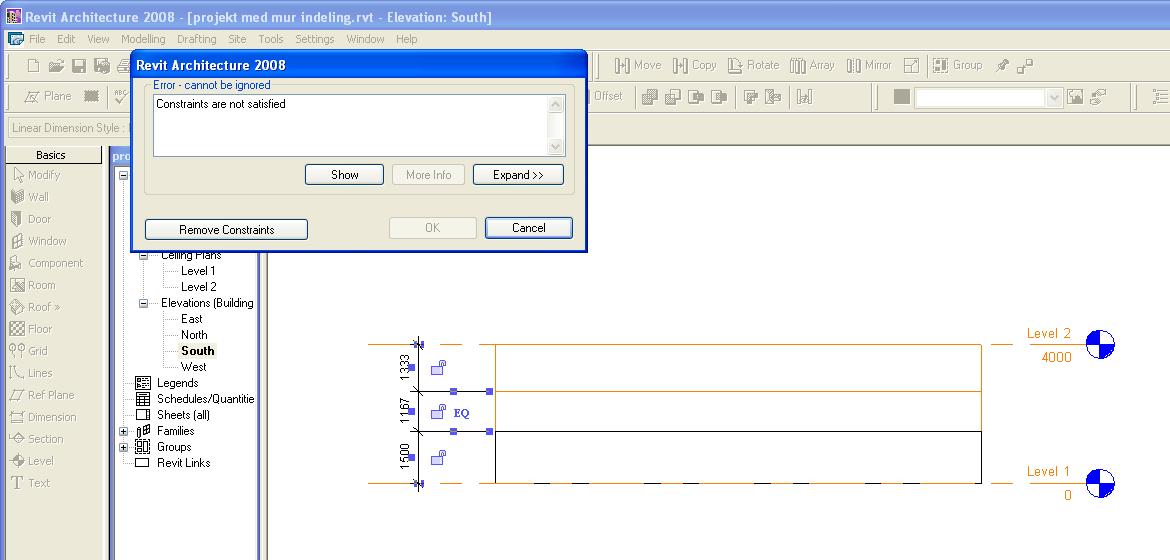Open the Settings menu
Viewport: 1170px width, 560px height.
tap(315, 39)
